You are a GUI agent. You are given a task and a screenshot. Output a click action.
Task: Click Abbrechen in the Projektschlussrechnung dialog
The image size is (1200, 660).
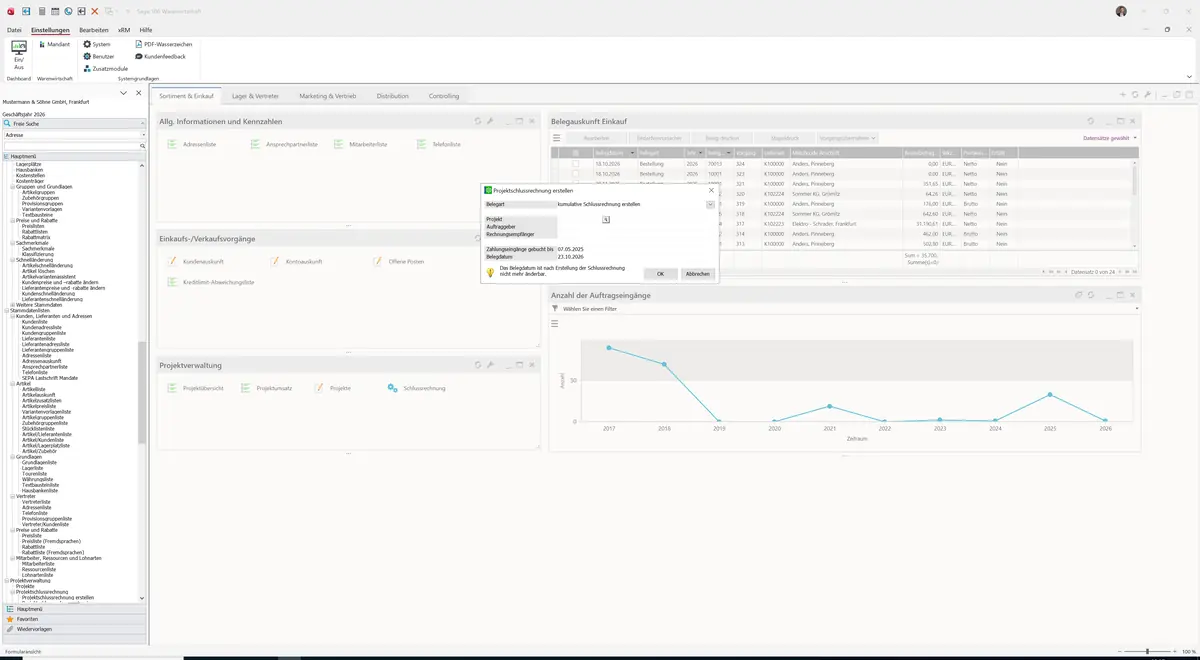(698, 273)
